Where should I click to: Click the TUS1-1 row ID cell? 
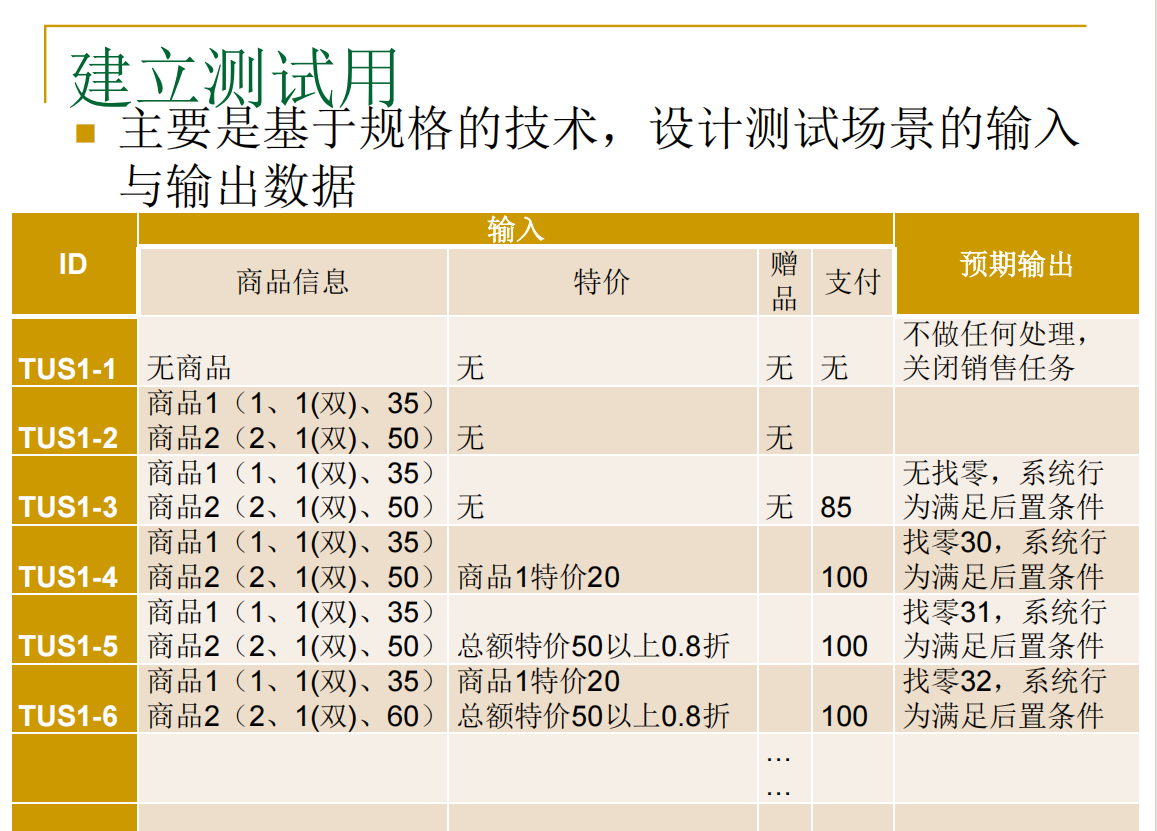pyautogui.click(x=69, y=369)
